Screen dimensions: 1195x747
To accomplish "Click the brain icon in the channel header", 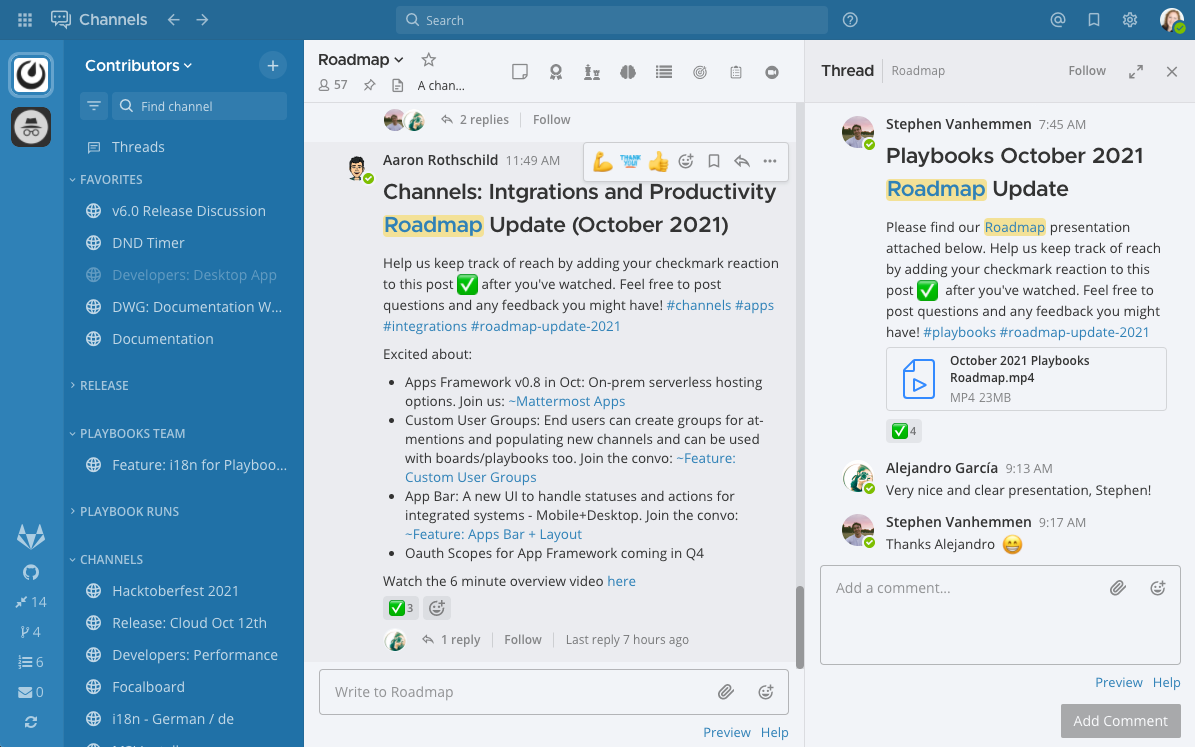I will tap(627, 71).
